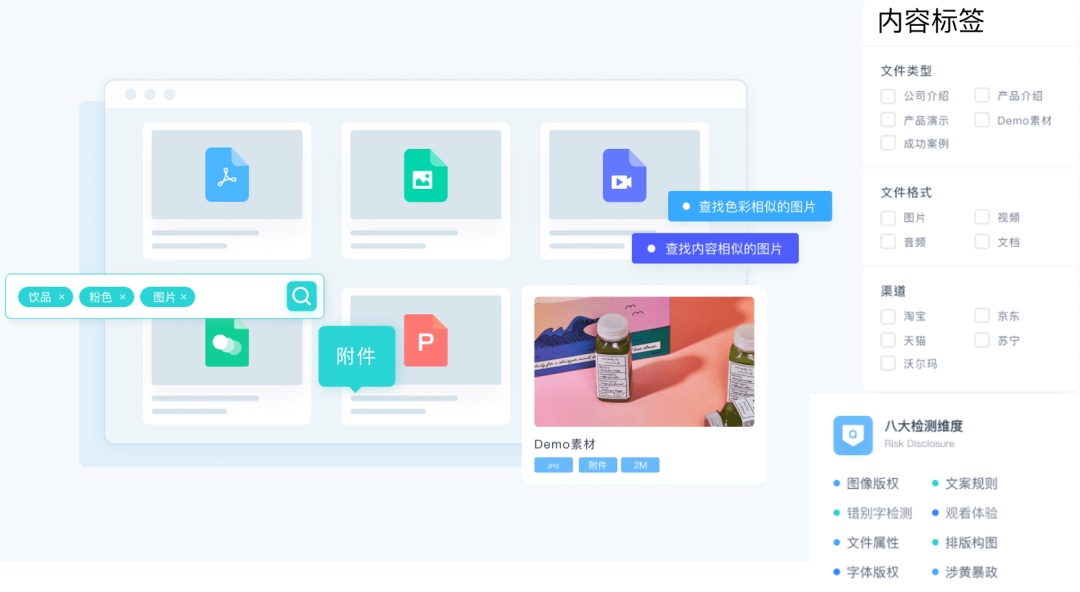
Task: Select the green image file icon
Action: 425,175
